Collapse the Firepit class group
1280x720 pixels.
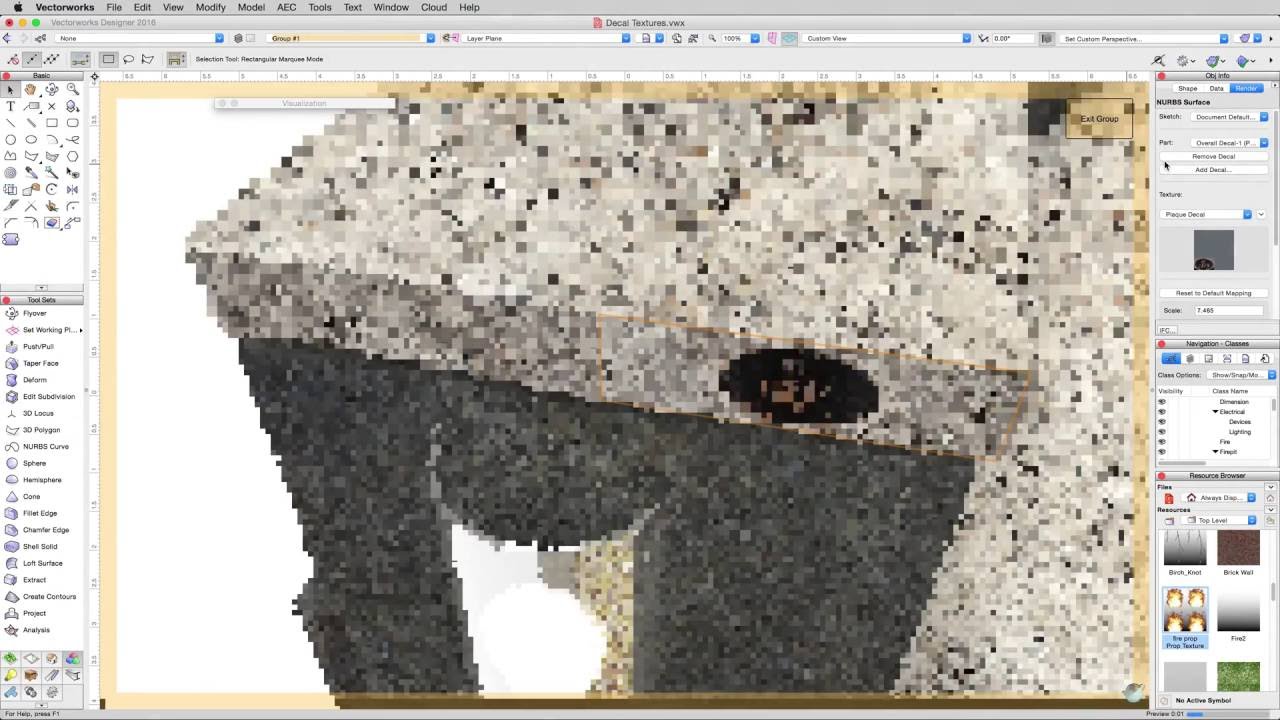click(1216, 452)
